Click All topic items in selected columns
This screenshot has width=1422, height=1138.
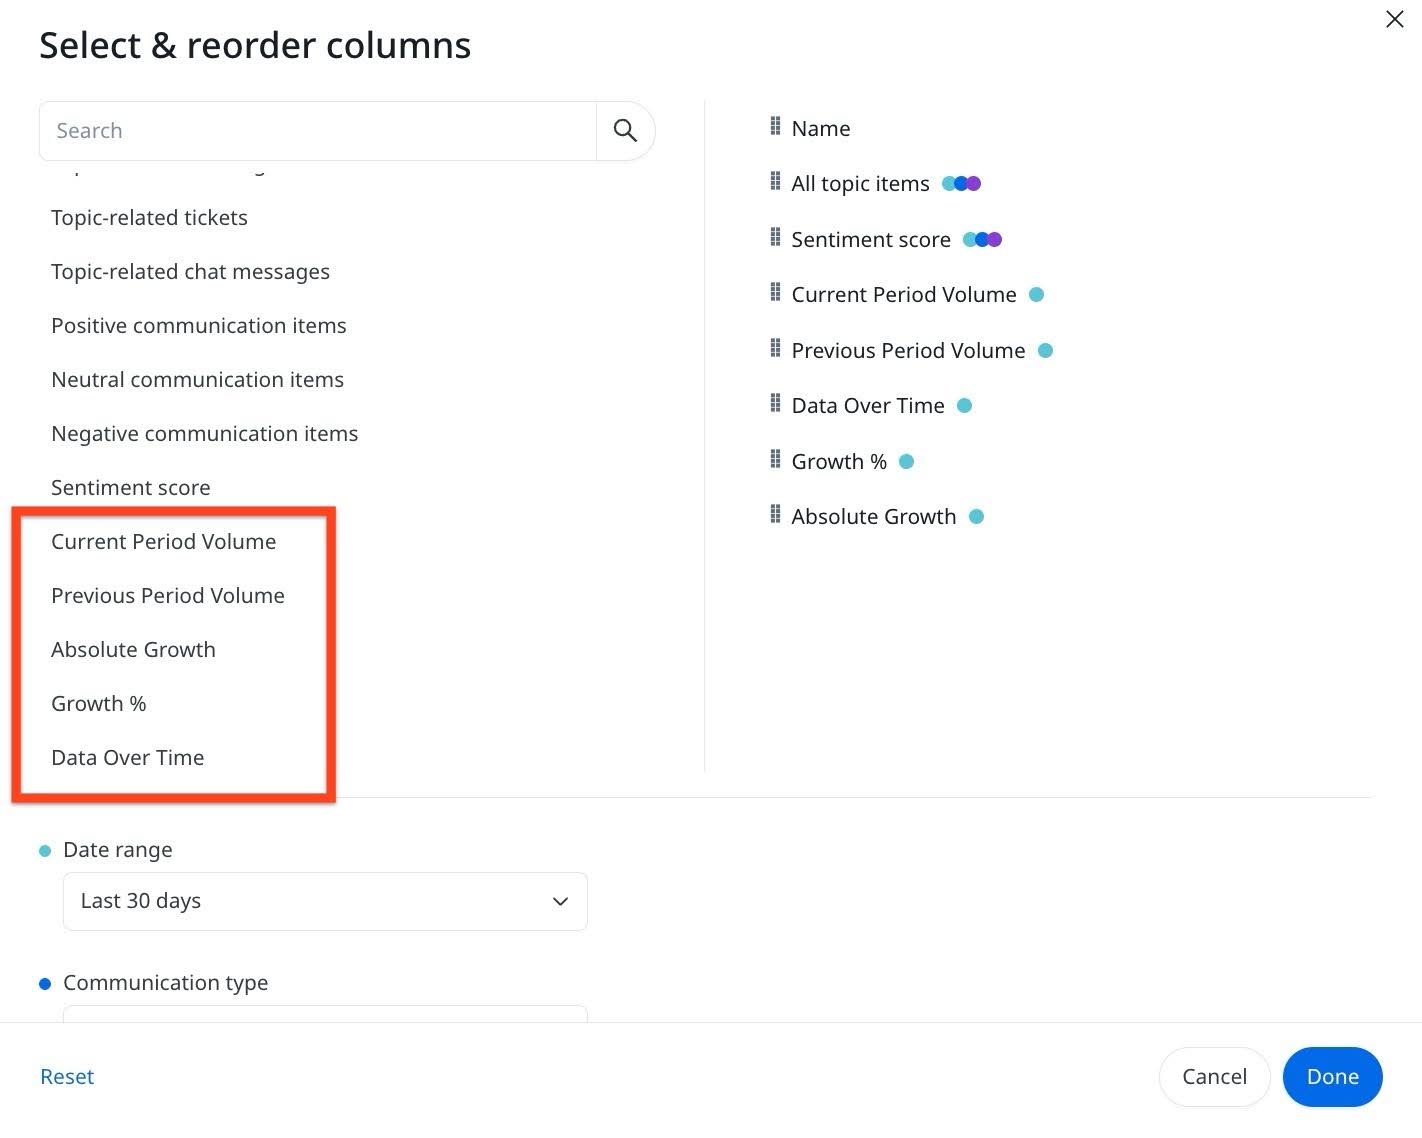(860, 184)
